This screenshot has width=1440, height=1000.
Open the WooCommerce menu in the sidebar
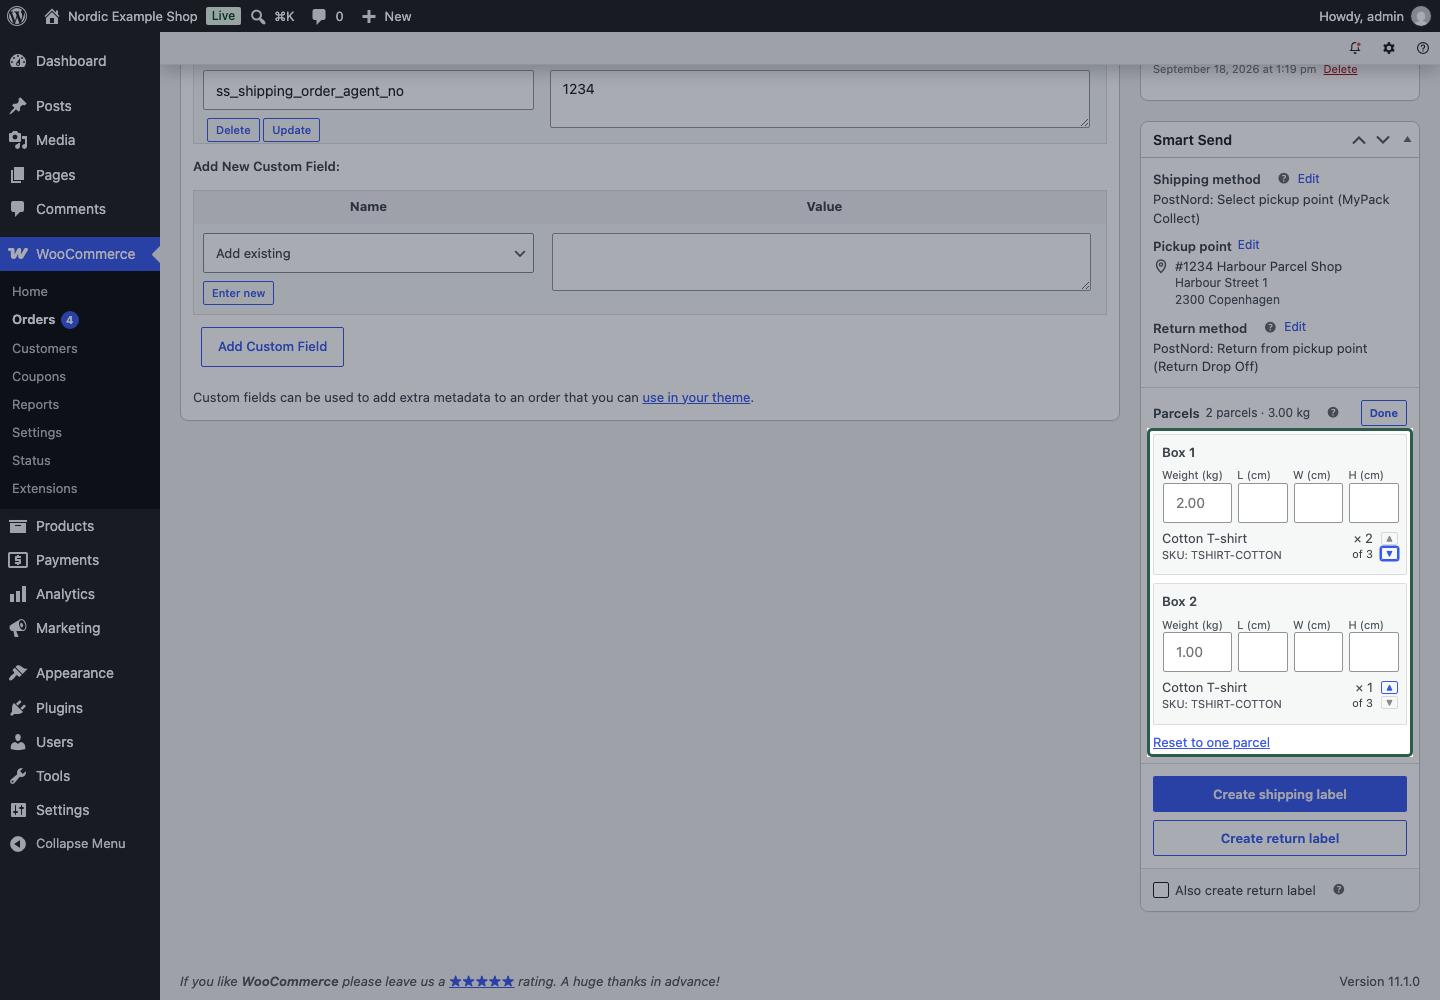(80, 254)
